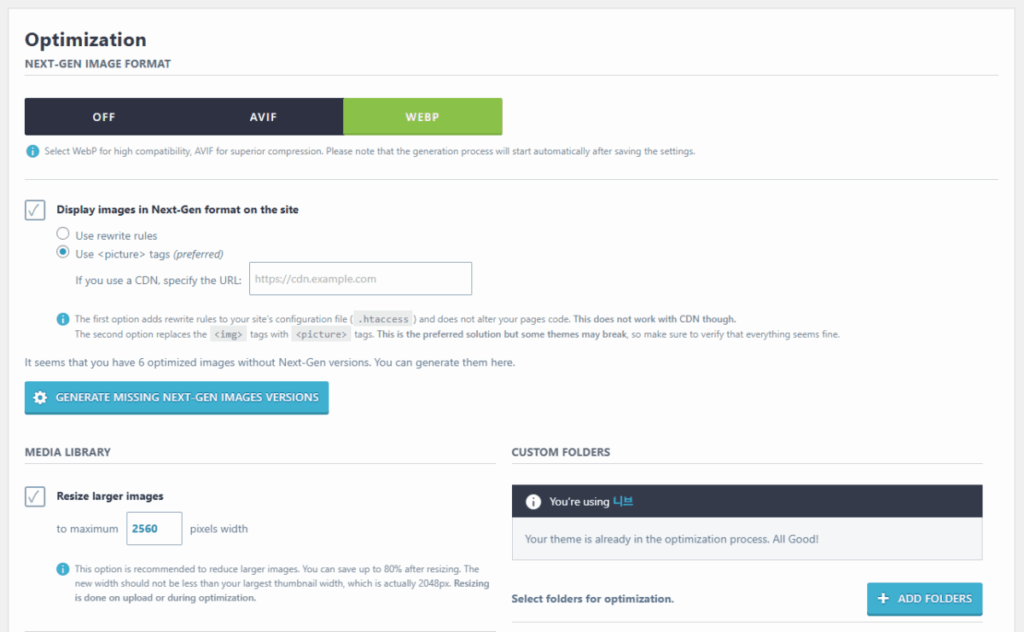
Task: Click the Add Folders button
Action: click(924, 598)
